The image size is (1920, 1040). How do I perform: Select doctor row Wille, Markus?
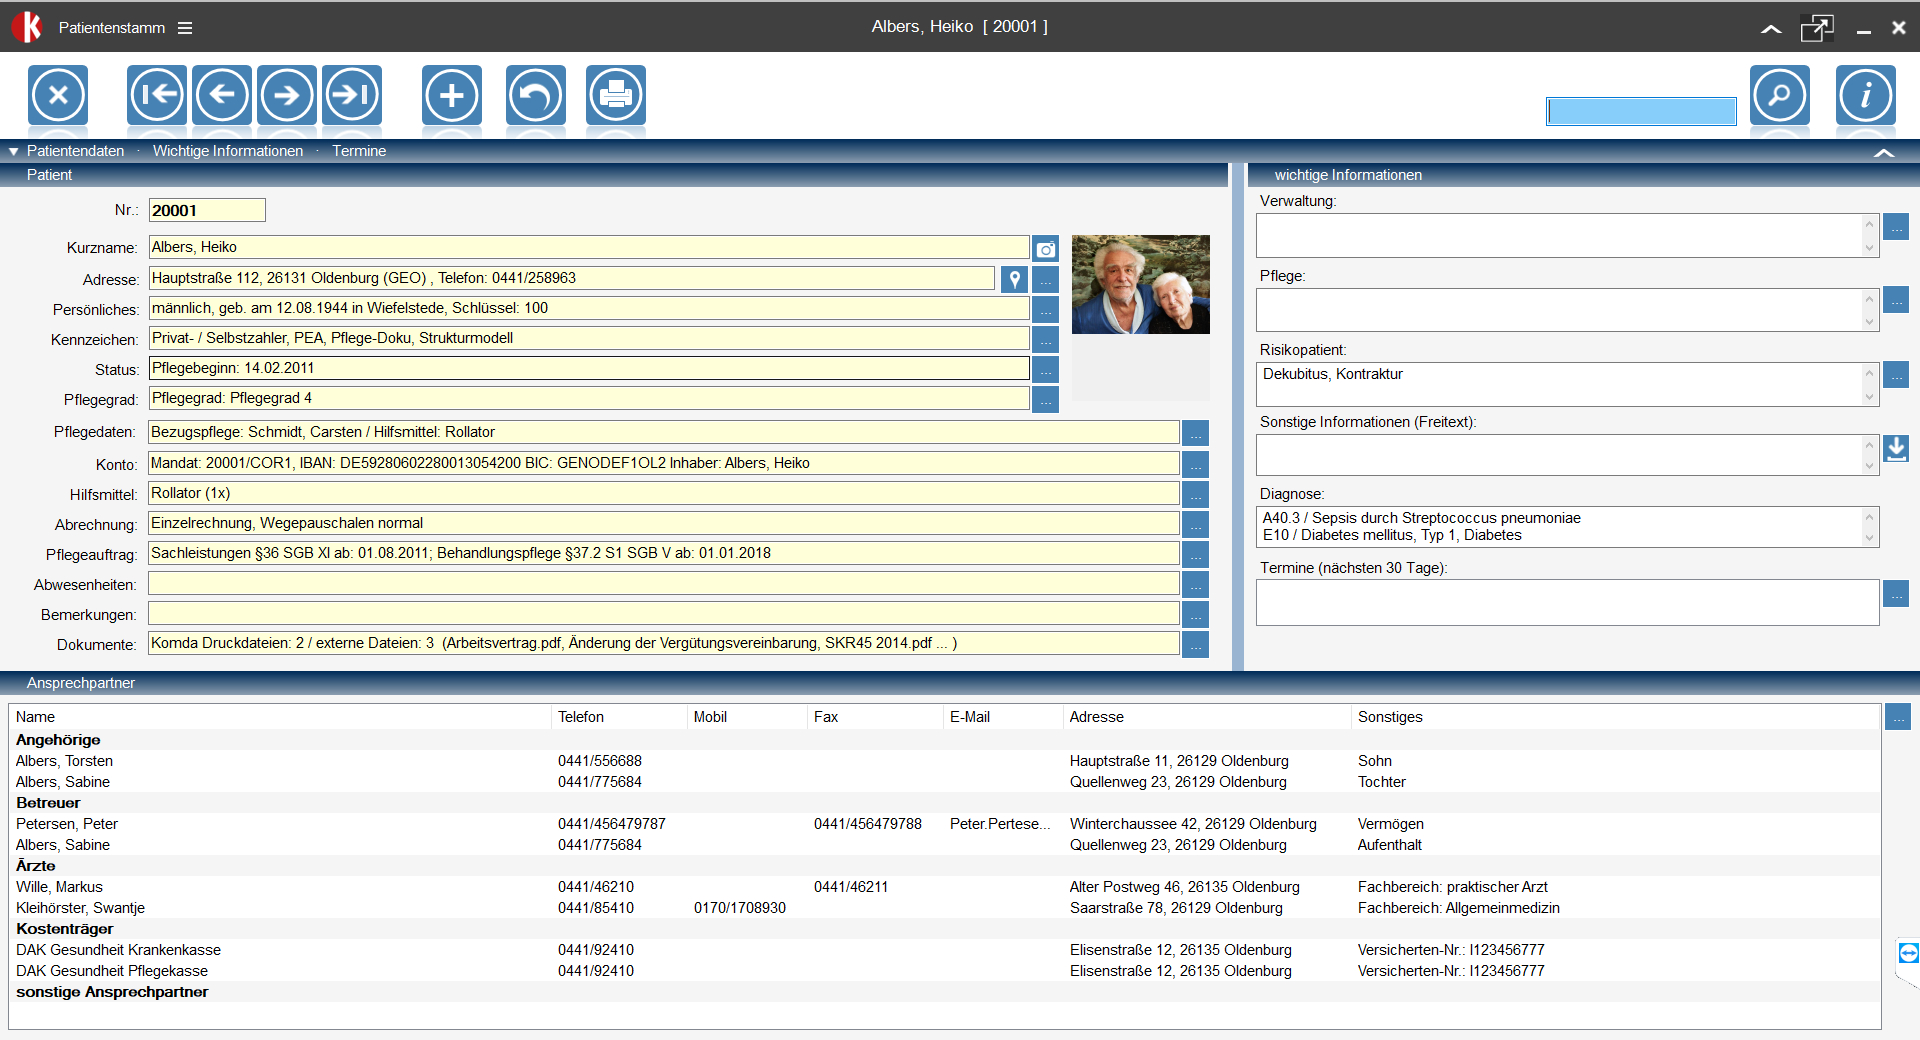(x=944, y=887)
